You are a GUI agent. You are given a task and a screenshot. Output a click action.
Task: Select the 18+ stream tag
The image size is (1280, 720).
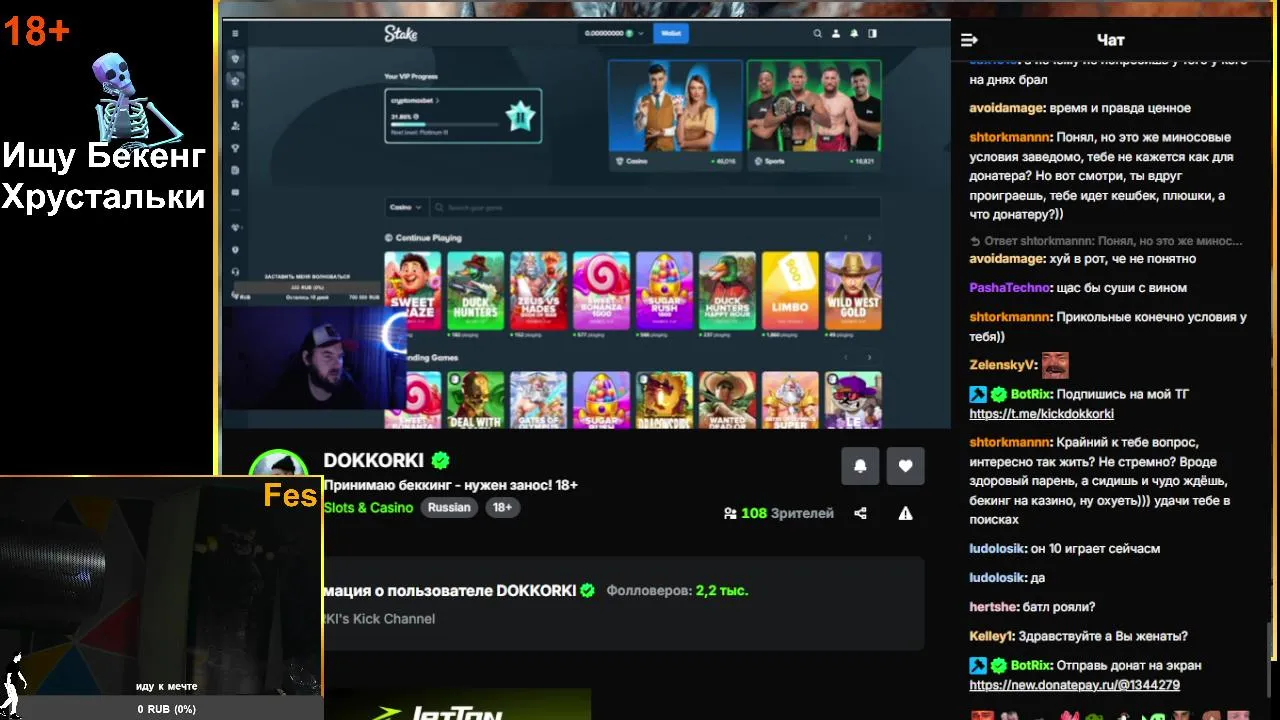point(502,507)
